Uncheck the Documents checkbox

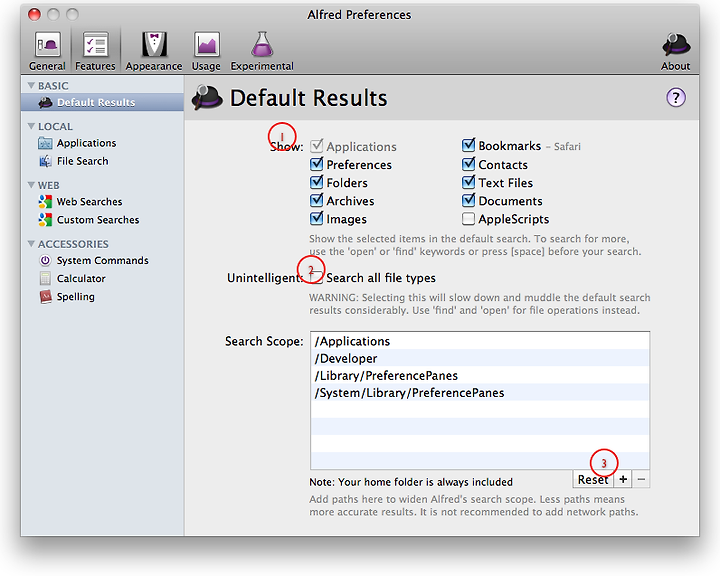[468, 200]
